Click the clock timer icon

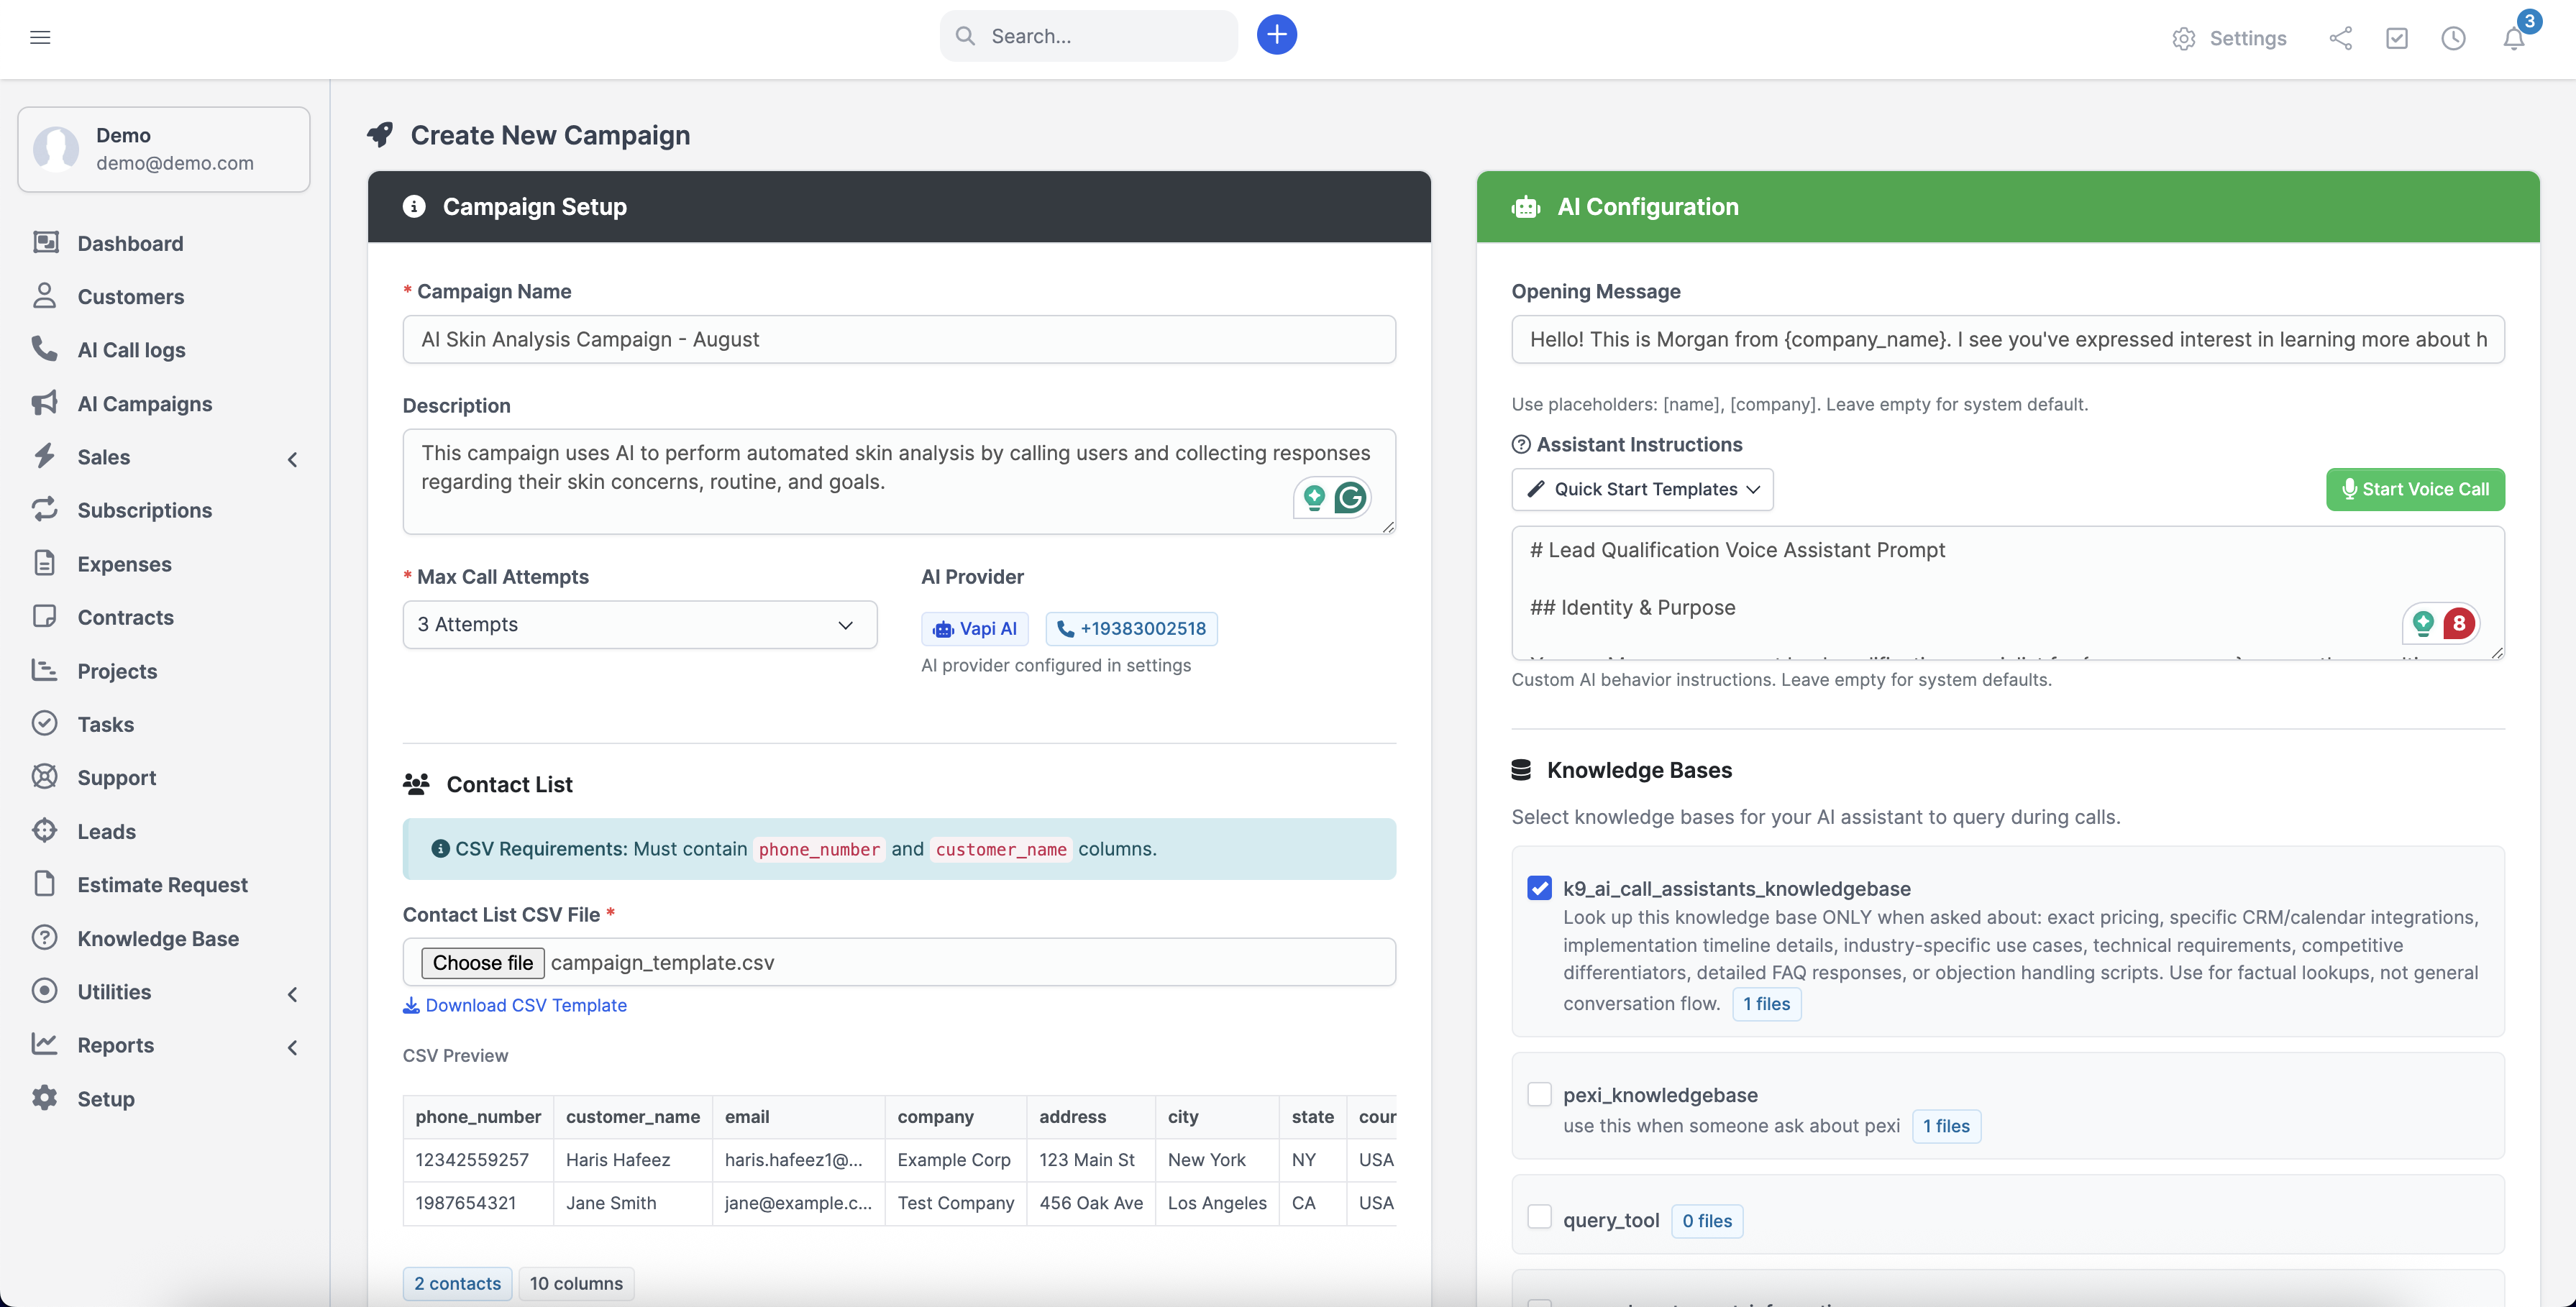pyautogui.click(x=2453, y=39)
